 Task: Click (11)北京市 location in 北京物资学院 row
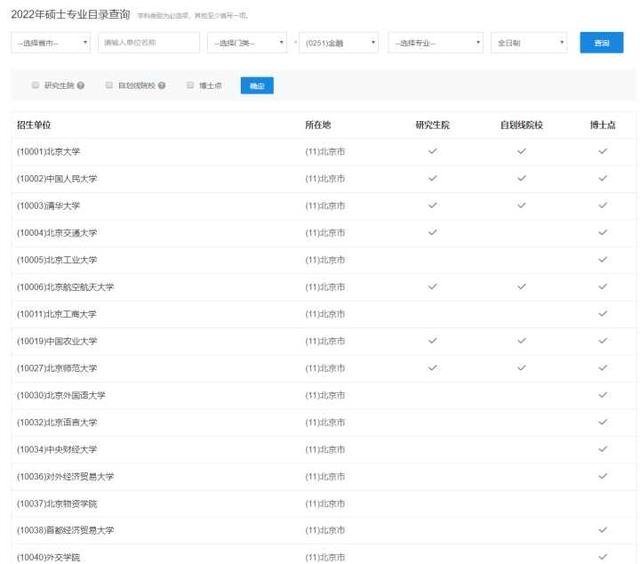(x=325, y=504)
